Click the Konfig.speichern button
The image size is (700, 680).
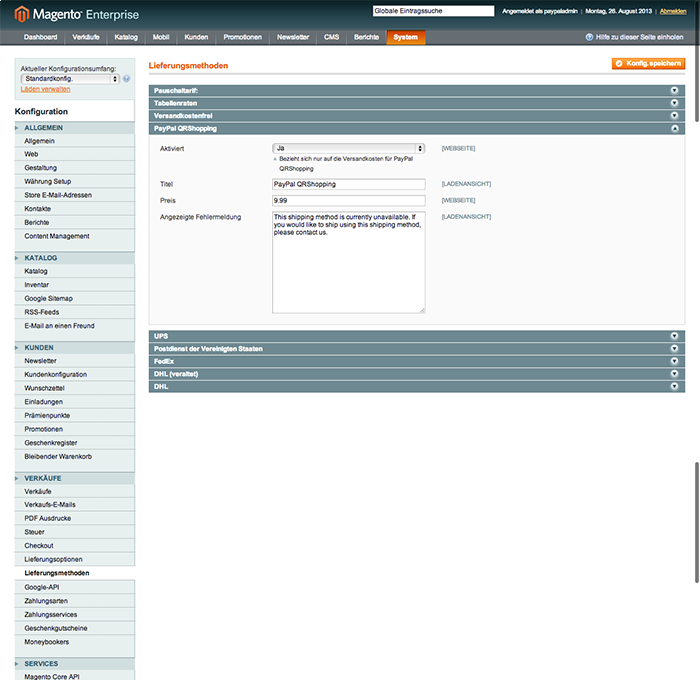648,63
